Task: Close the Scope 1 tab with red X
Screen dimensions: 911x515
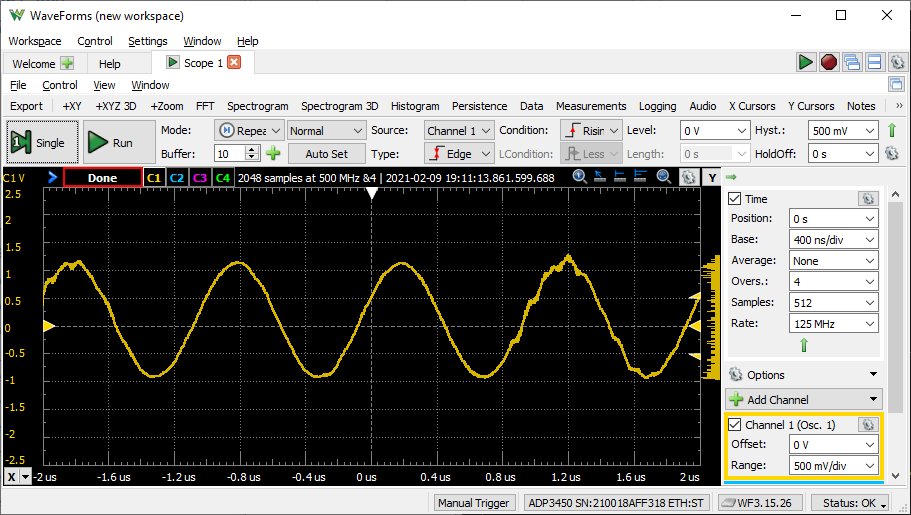Action: click(x=234, y=62)
